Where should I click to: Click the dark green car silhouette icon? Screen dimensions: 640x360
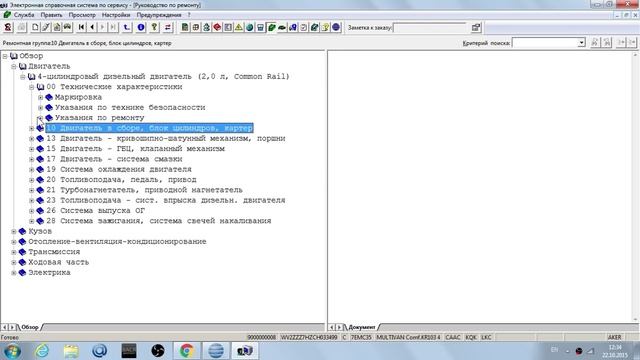tap(282, 27)
